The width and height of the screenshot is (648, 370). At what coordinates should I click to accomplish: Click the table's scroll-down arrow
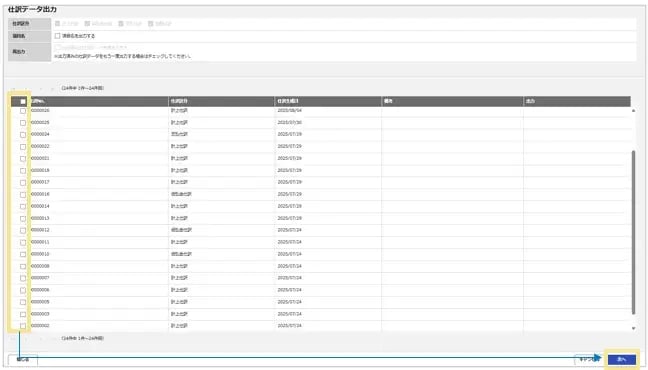tap(634, 328)
